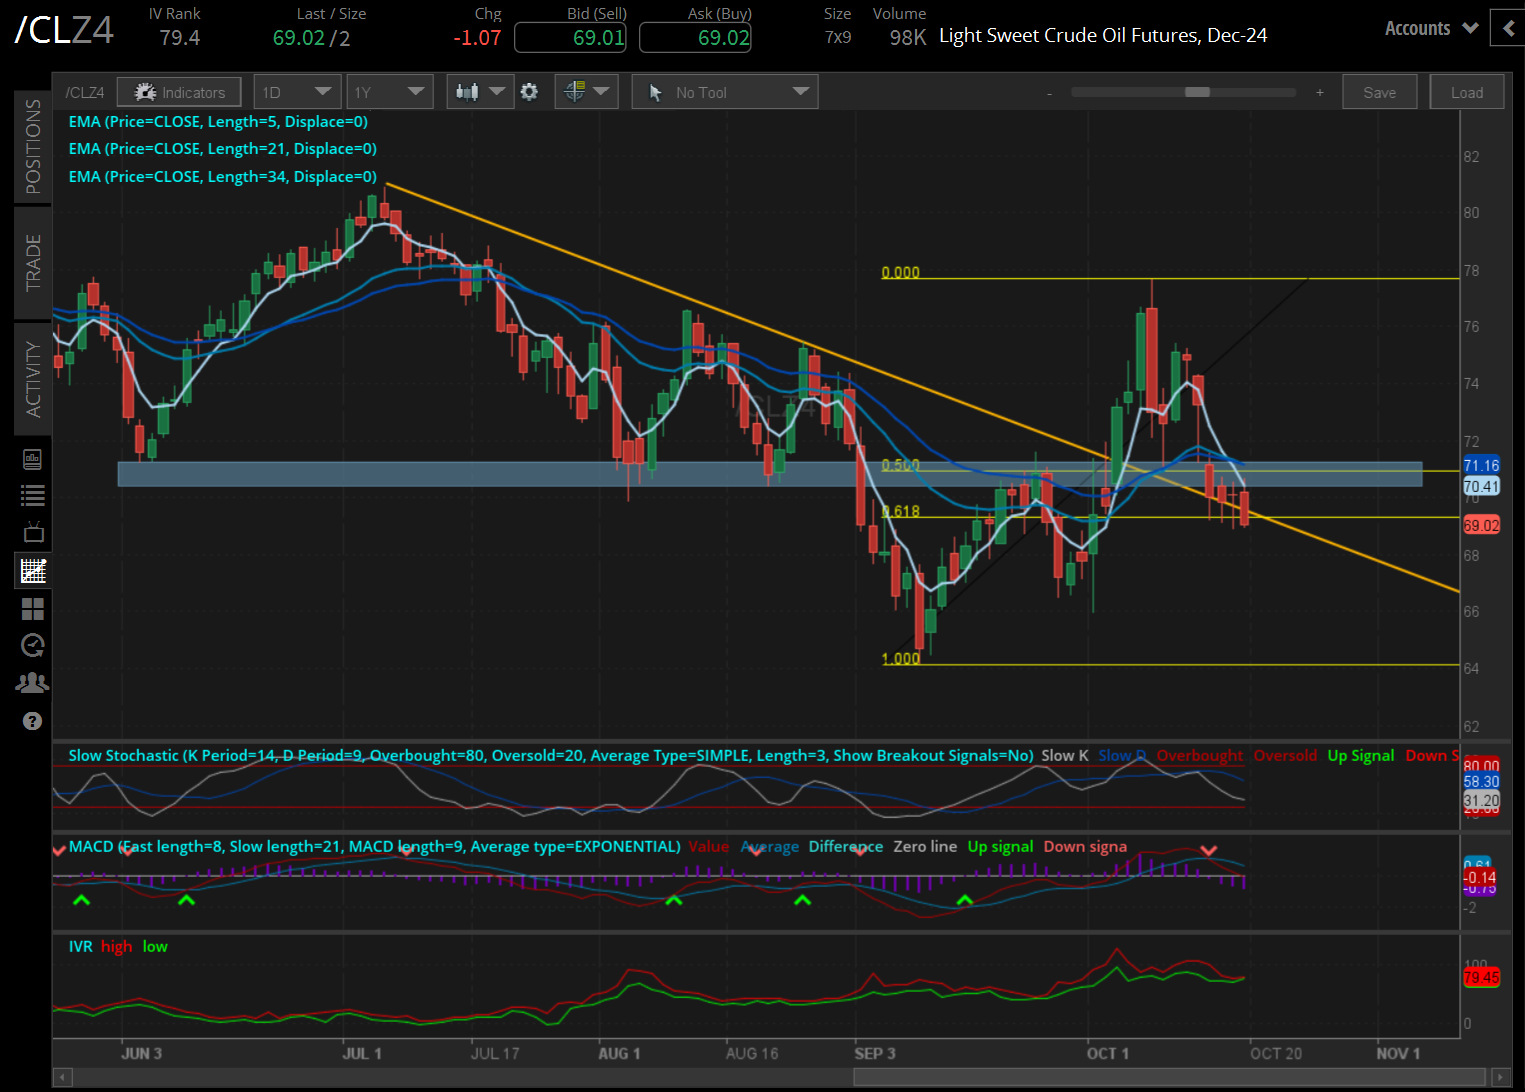Open the No Tool selector dropdown
Image resolution: width=1525 pixels, height=1092 pixels.
(724, 91)
